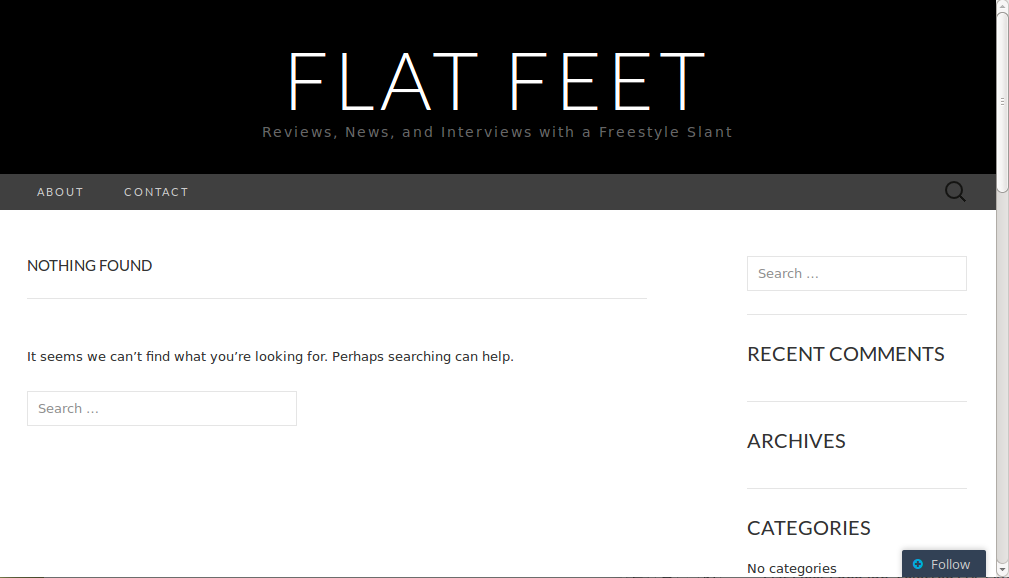Click the 'No categories' text
1009x578 pixels.
791,568
